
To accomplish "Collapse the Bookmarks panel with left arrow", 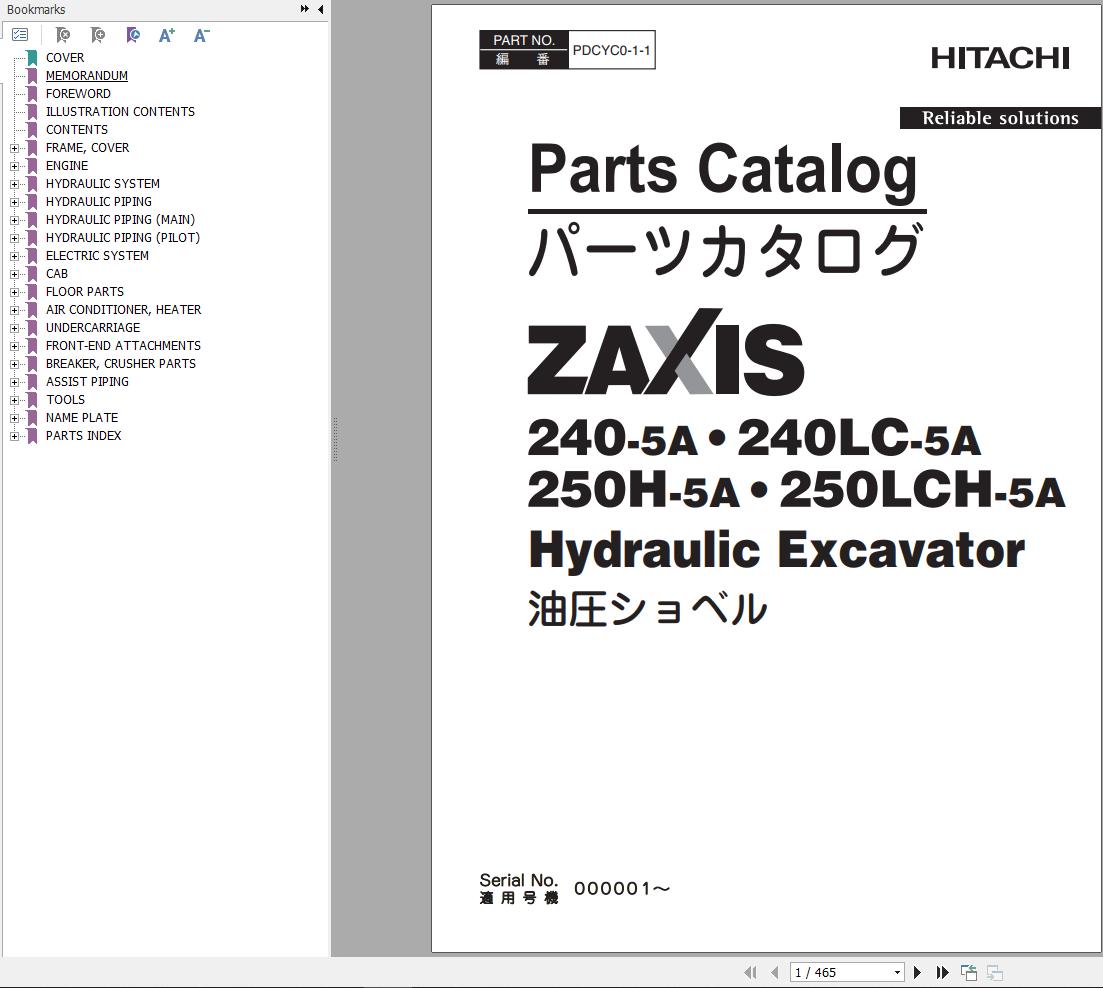I will click(321, 9).
